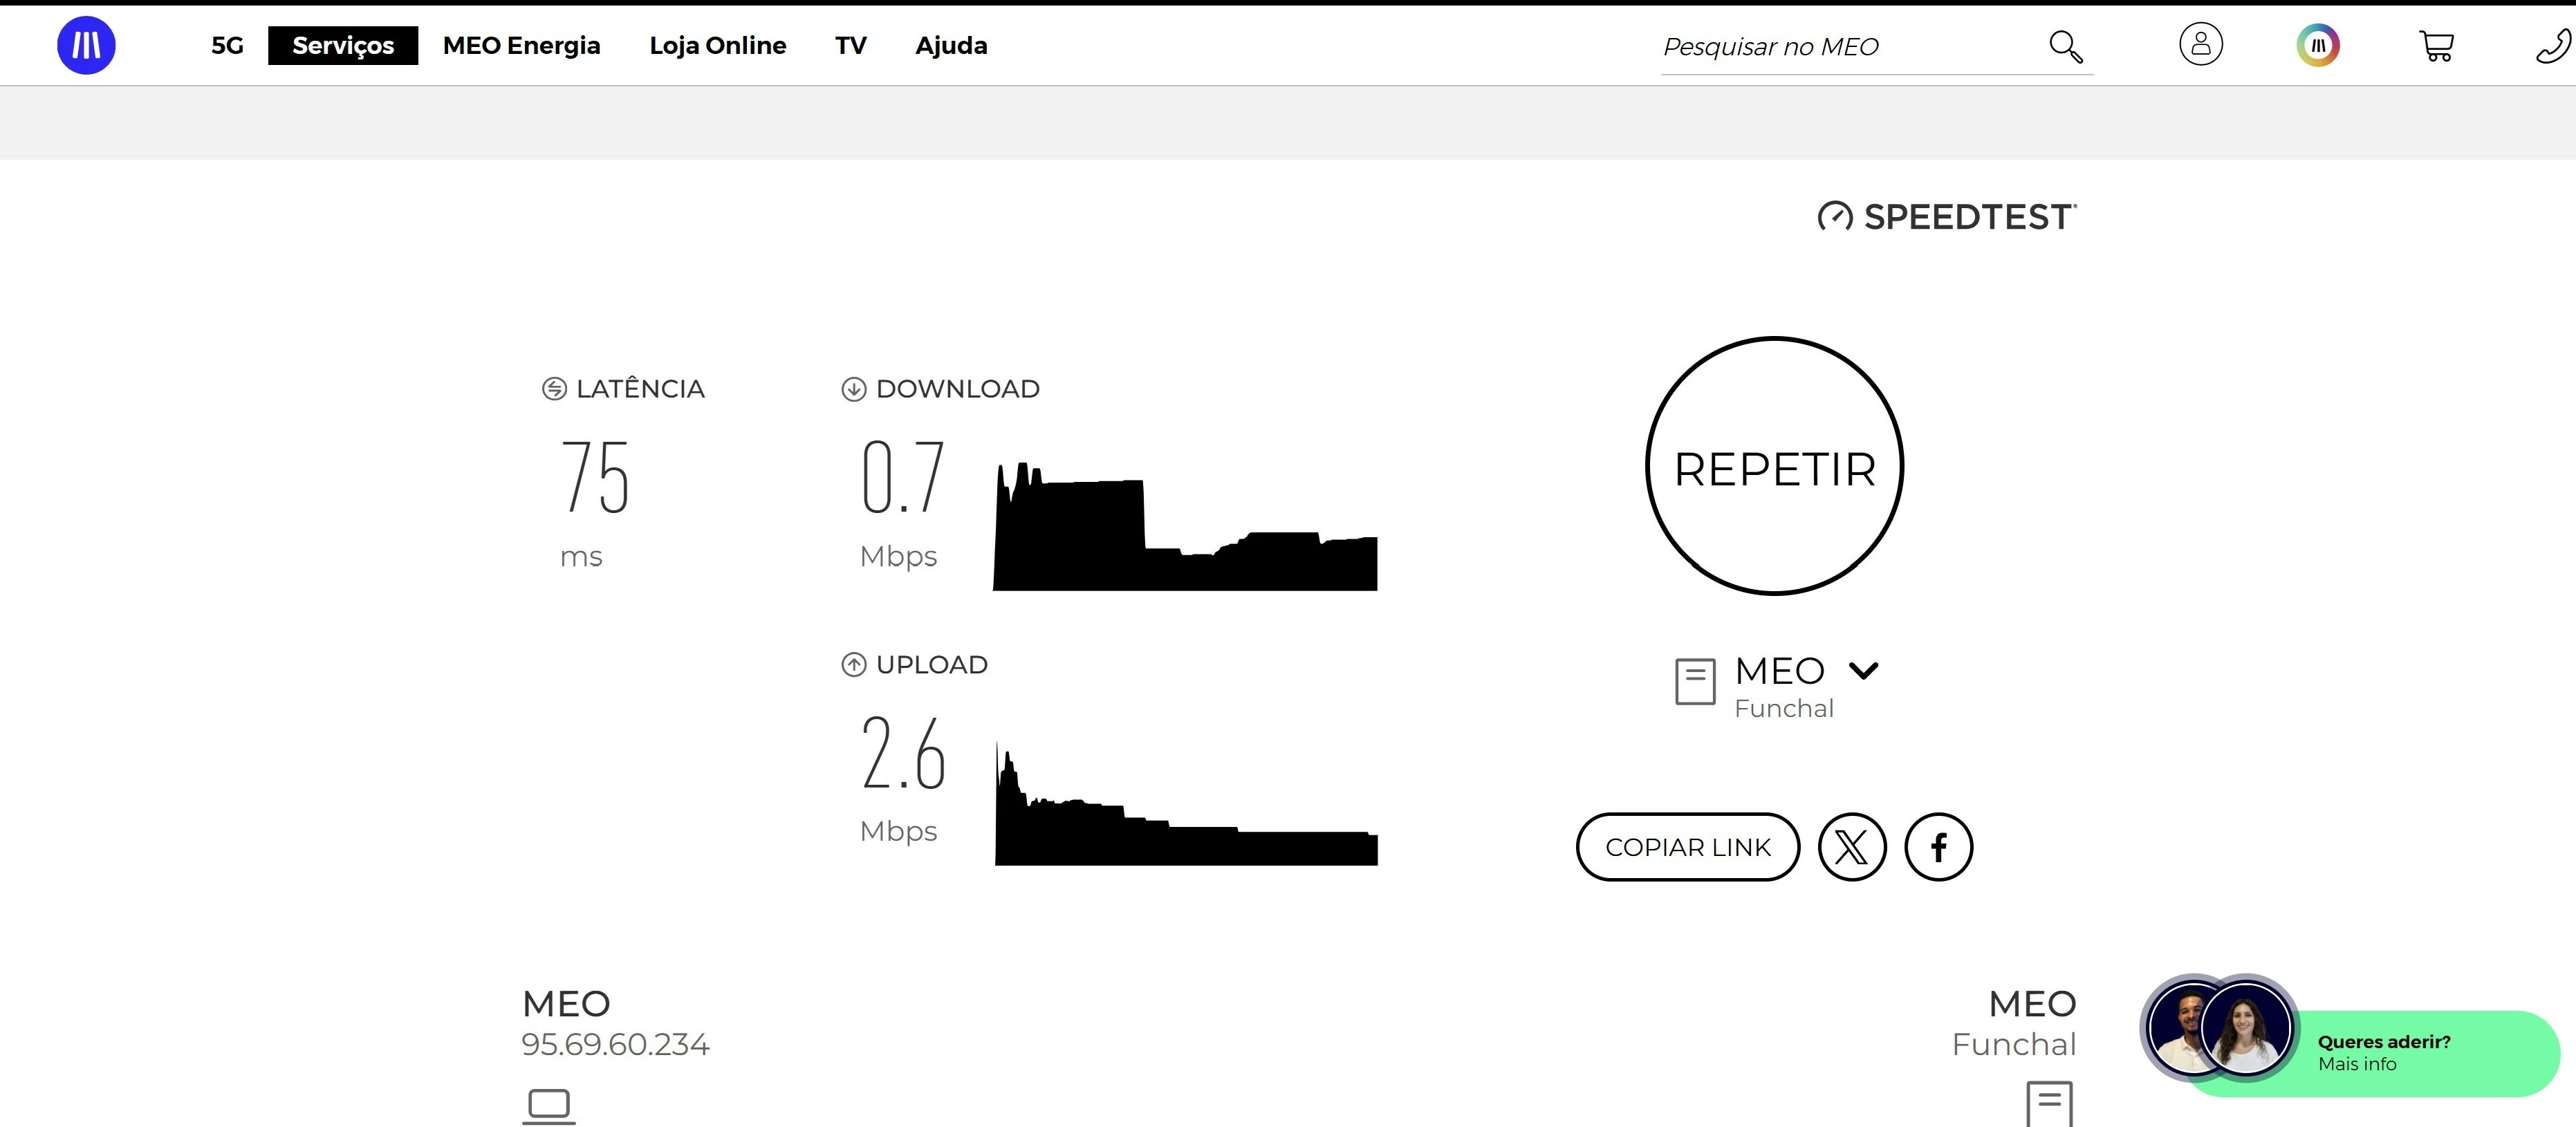Open the TV menu item
The height and width of the screenshot is (1127, 2576).
(x=850, y=46)
